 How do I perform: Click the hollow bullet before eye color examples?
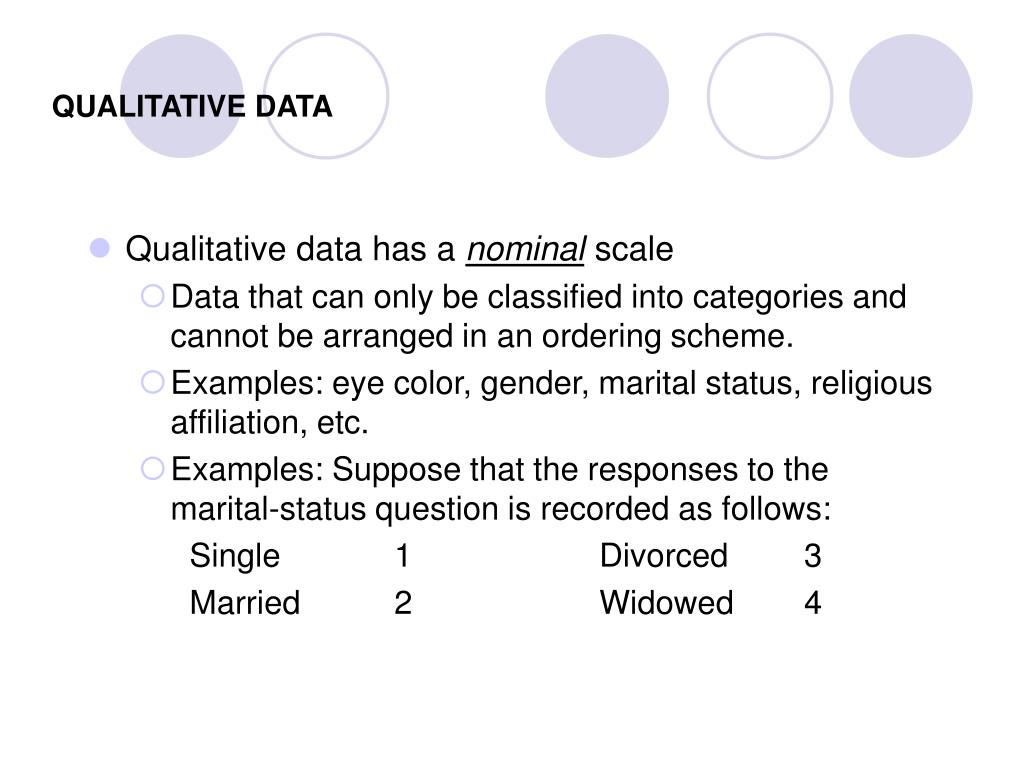point(152,382)
